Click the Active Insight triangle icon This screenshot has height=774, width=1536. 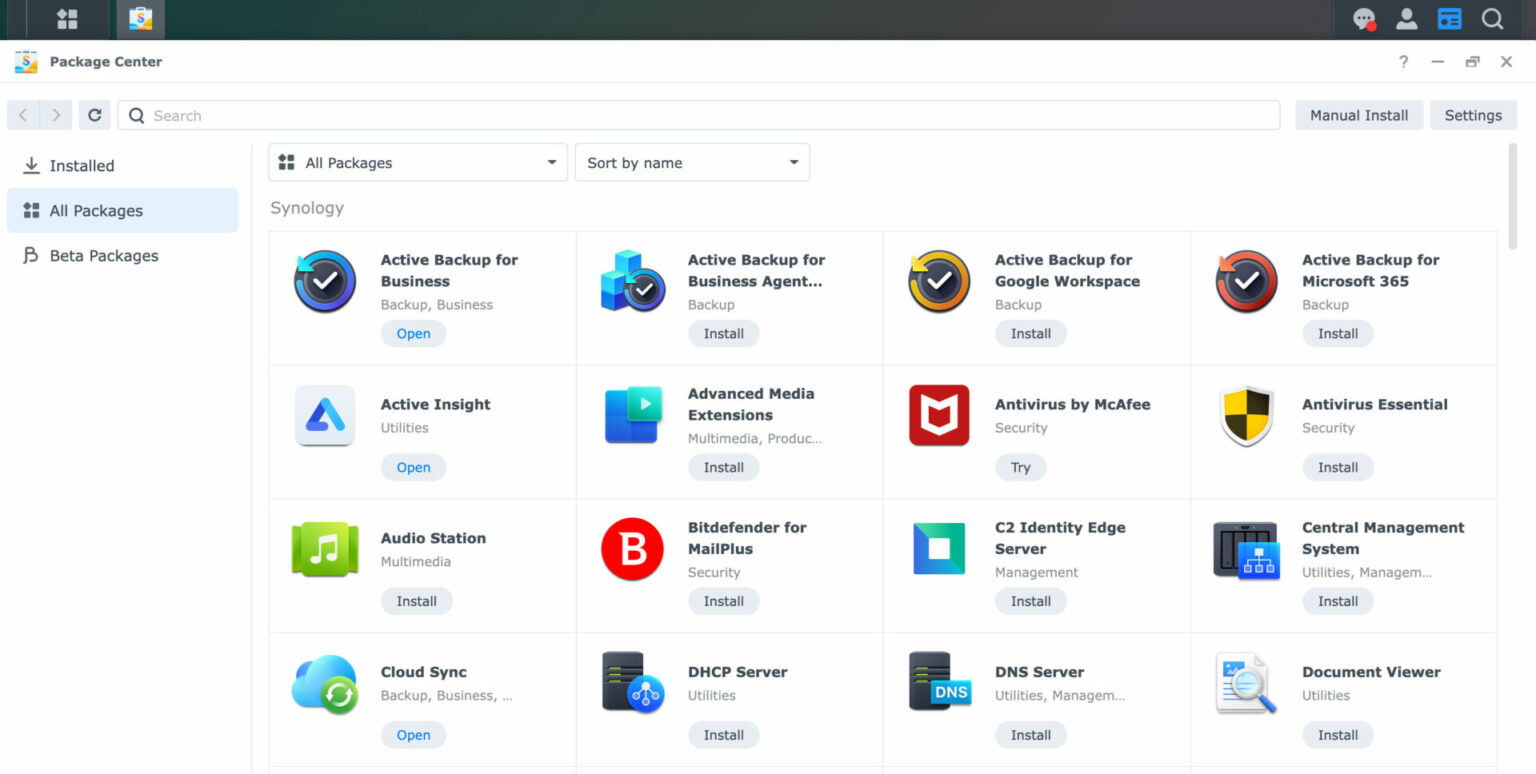[x=324, y=415]
